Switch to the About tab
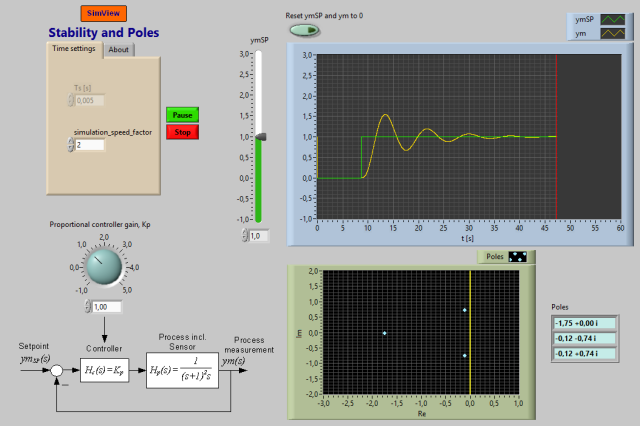The image size is (640, 426). pos(118,49)
